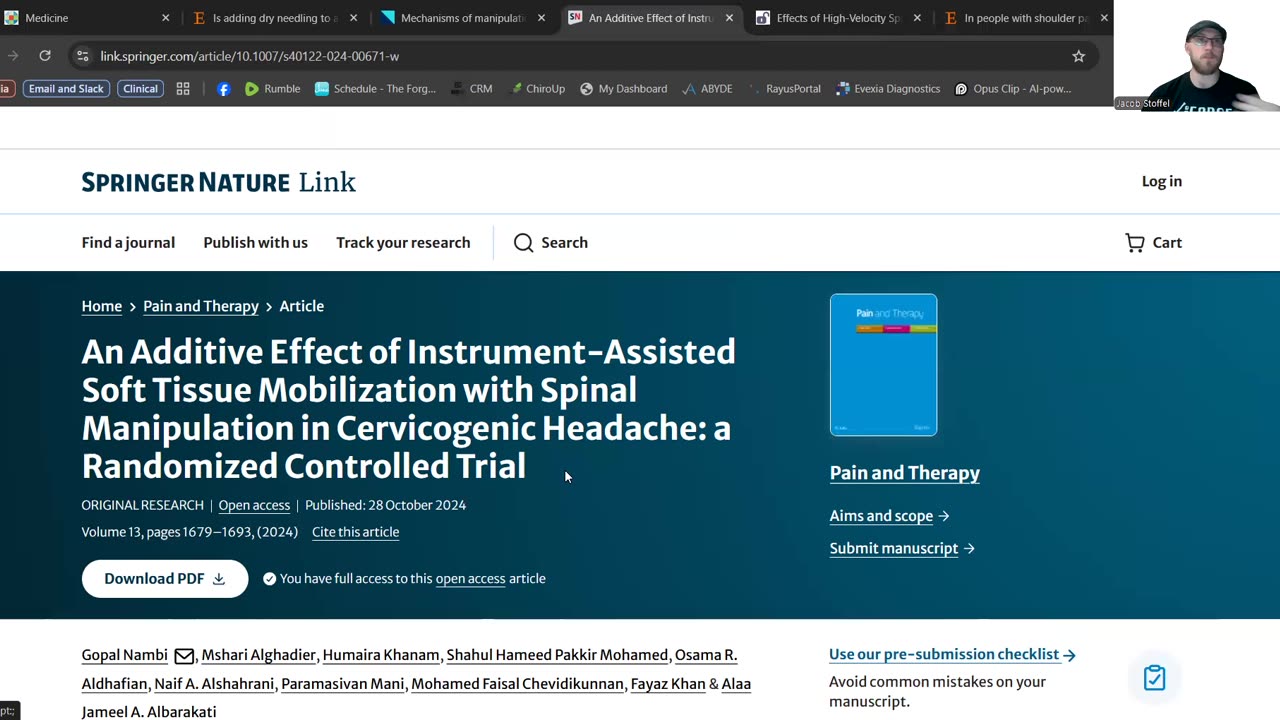Open author Humaira Khanam
The width and height of the screenshot is (1280, 720).
[x=381, y=655]
